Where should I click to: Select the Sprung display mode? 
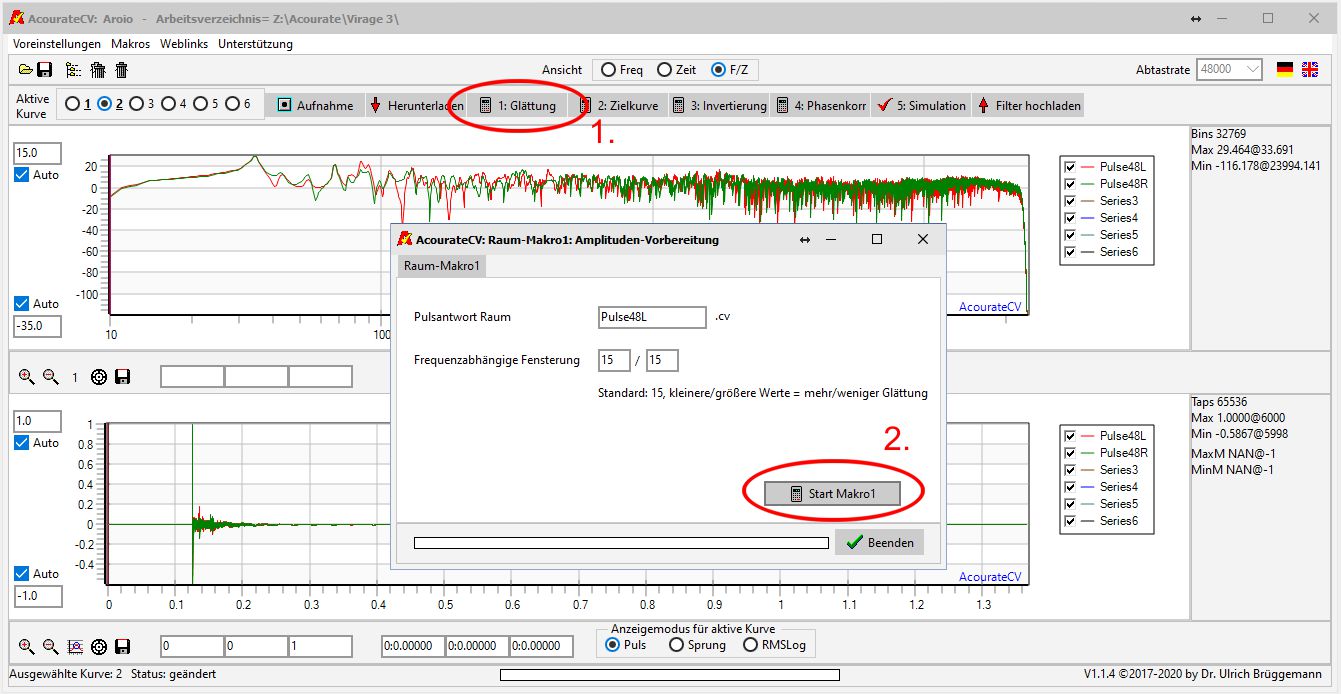click(677, 645)
